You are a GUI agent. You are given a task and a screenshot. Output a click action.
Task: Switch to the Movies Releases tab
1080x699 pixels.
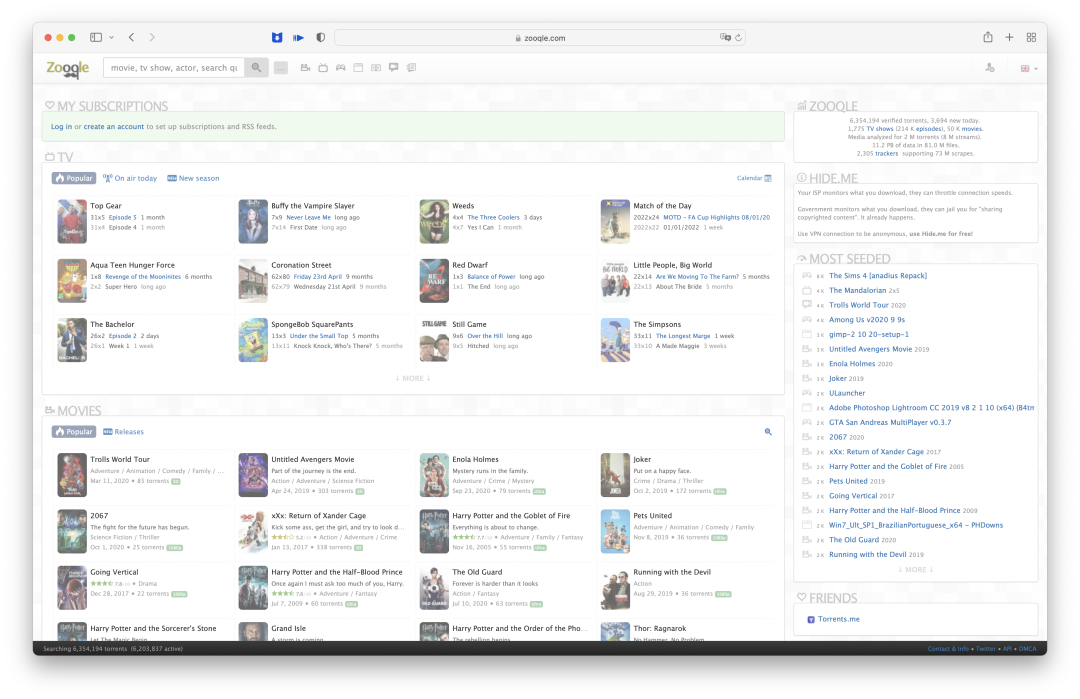pos(123,432)
